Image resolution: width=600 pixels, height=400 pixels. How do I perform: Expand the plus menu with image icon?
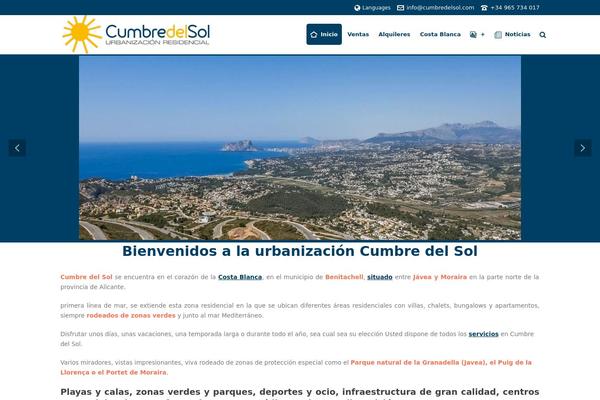coord(477,34)
